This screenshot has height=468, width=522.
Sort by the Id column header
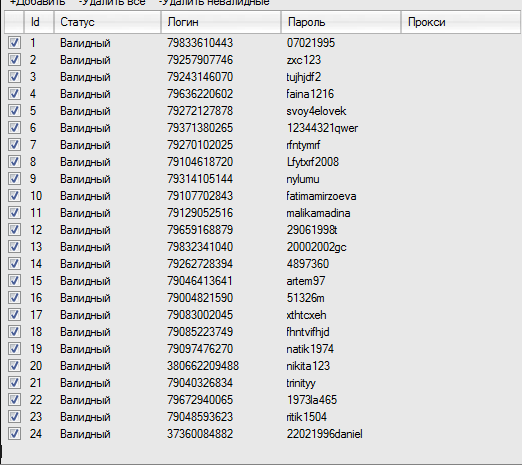point(39,22)
